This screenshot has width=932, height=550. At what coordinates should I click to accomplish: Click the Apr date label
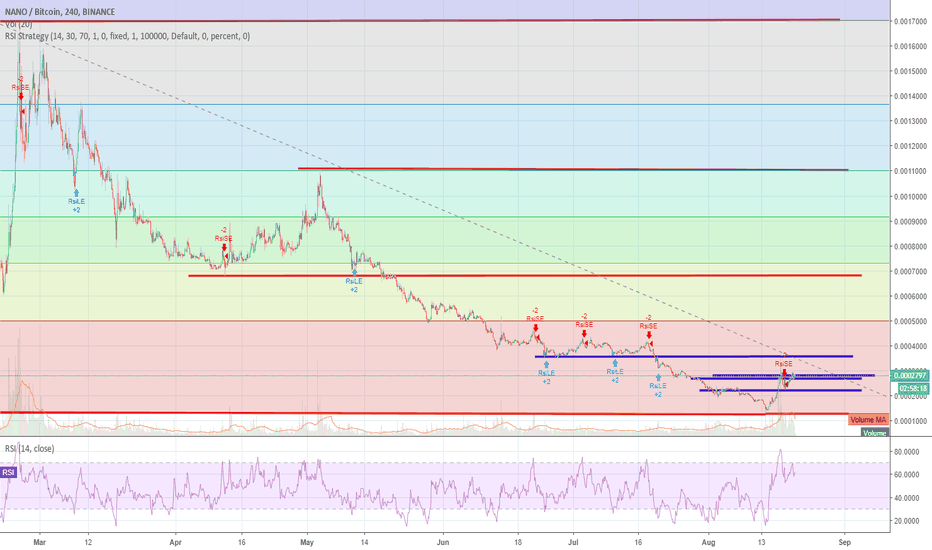point(175,542)
